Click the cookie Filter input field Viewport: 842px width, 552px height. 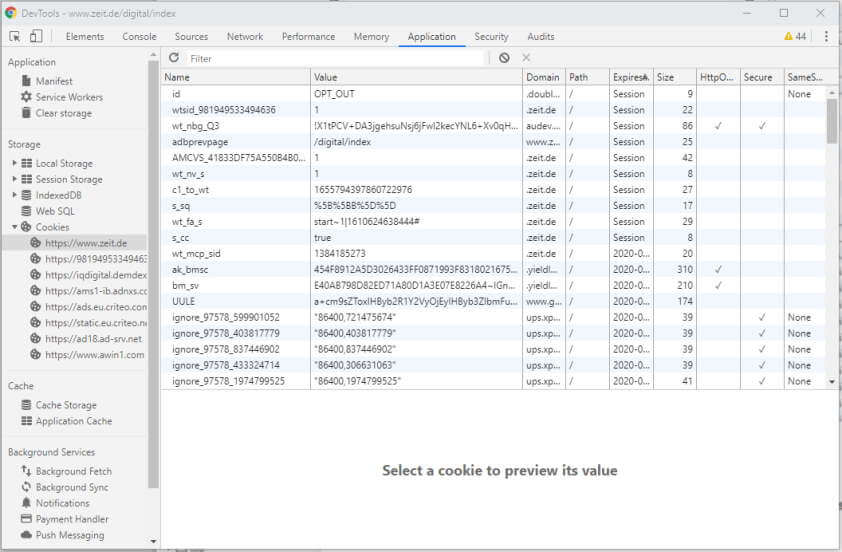(336, 59)
